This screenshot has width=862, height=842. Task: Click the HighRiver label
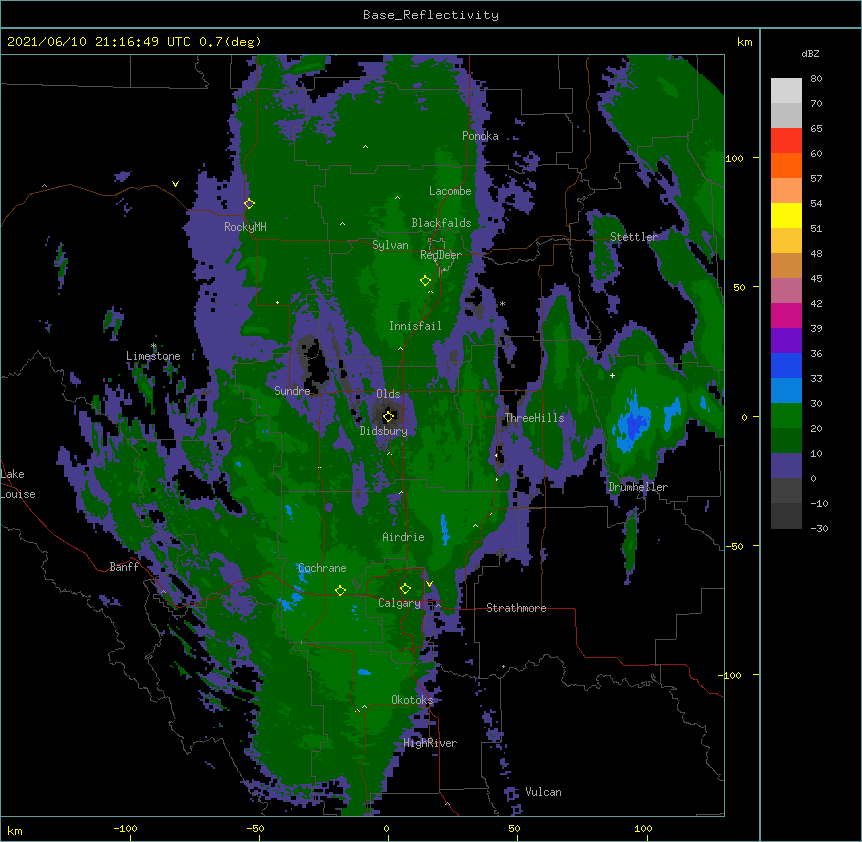[430, 743]
